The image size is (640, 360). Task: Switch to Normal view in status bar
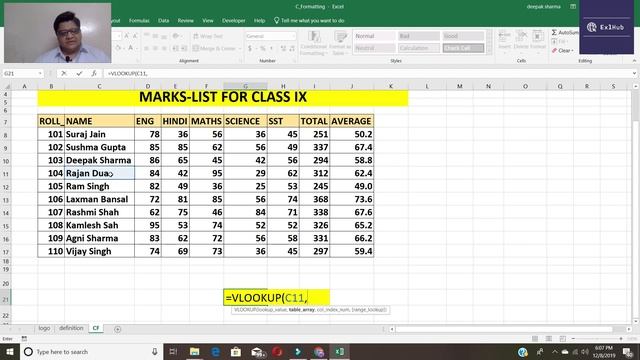[535, 339]
